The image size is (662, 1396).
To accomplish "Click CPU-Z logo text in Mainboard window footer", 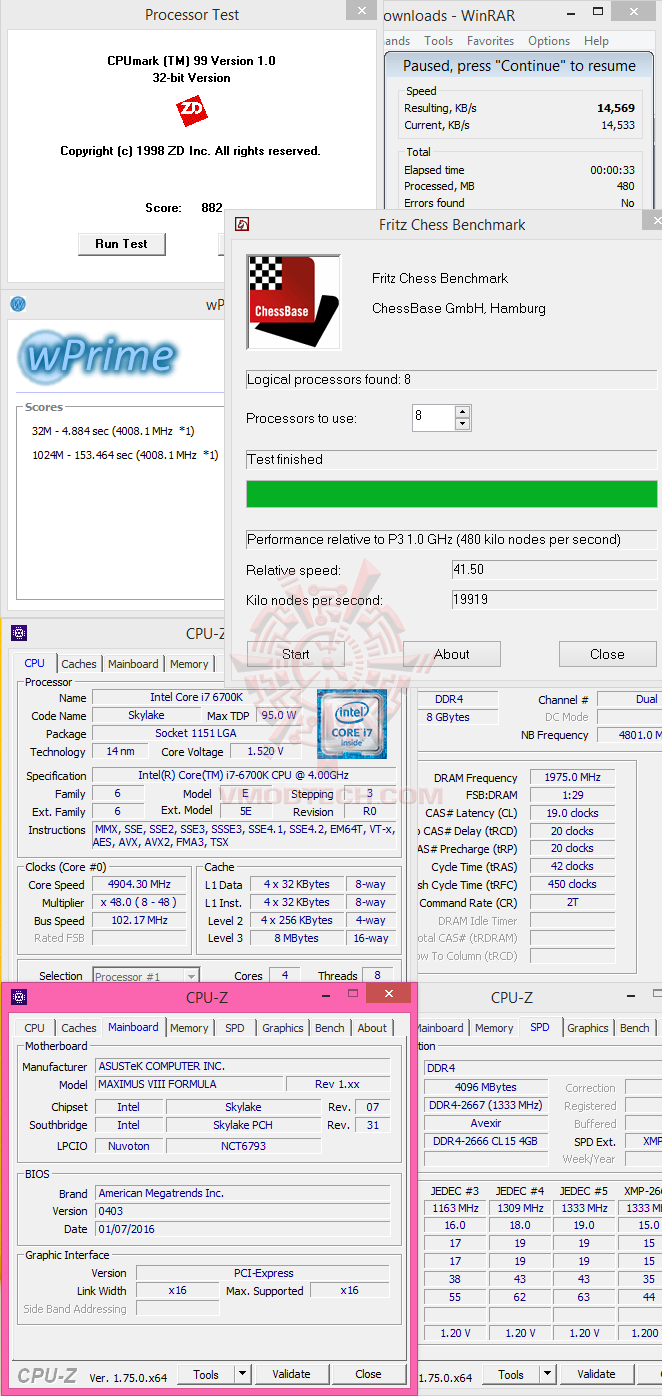I will point(47,1376).
